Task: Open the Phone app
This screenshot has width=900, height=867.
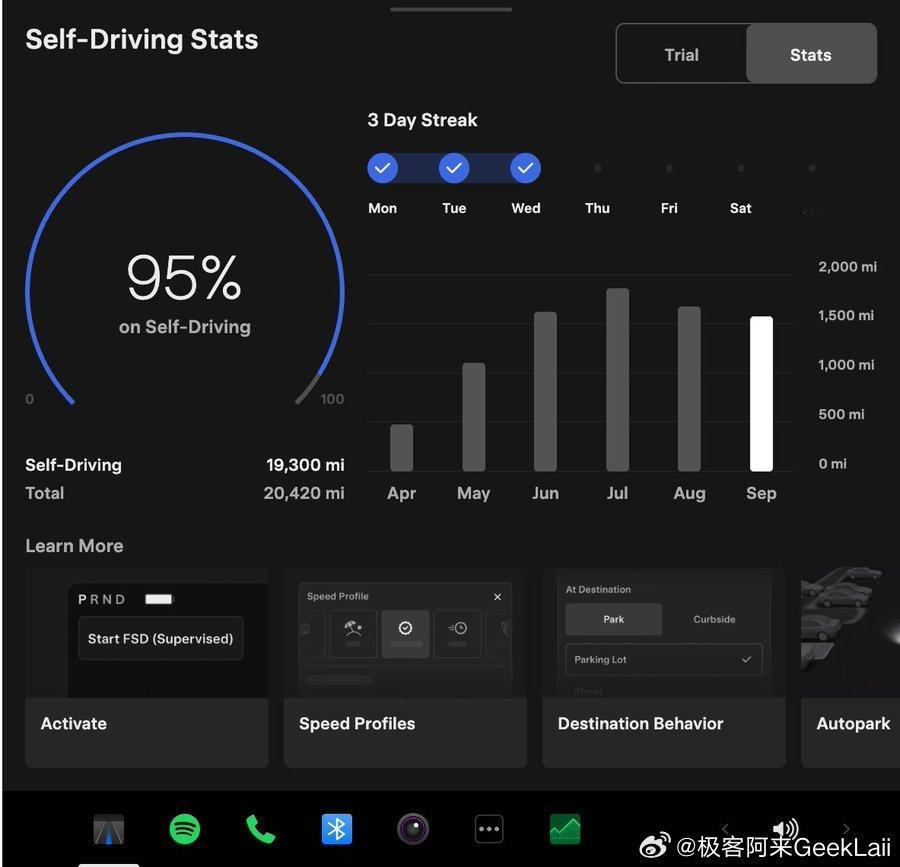Action: (x=260, y=829)
